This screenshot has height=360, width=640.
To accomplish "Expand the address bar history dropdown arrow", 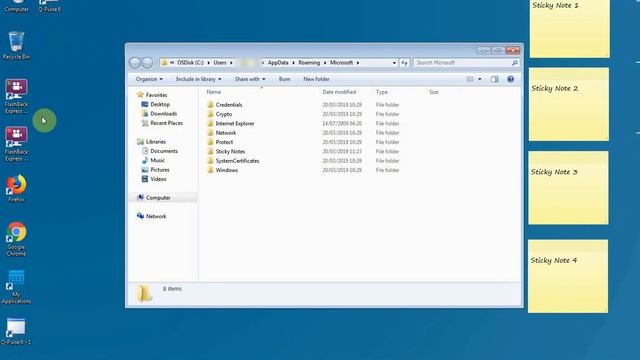I will (394, 63).
